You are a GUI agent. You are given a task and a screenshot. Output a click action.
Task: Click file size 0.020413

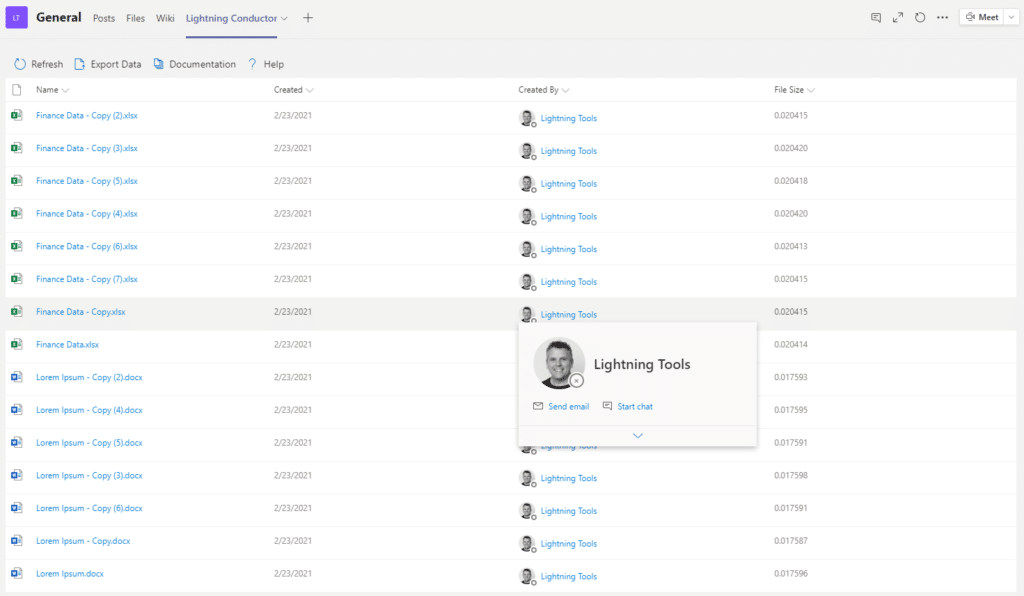coord(790,246)
